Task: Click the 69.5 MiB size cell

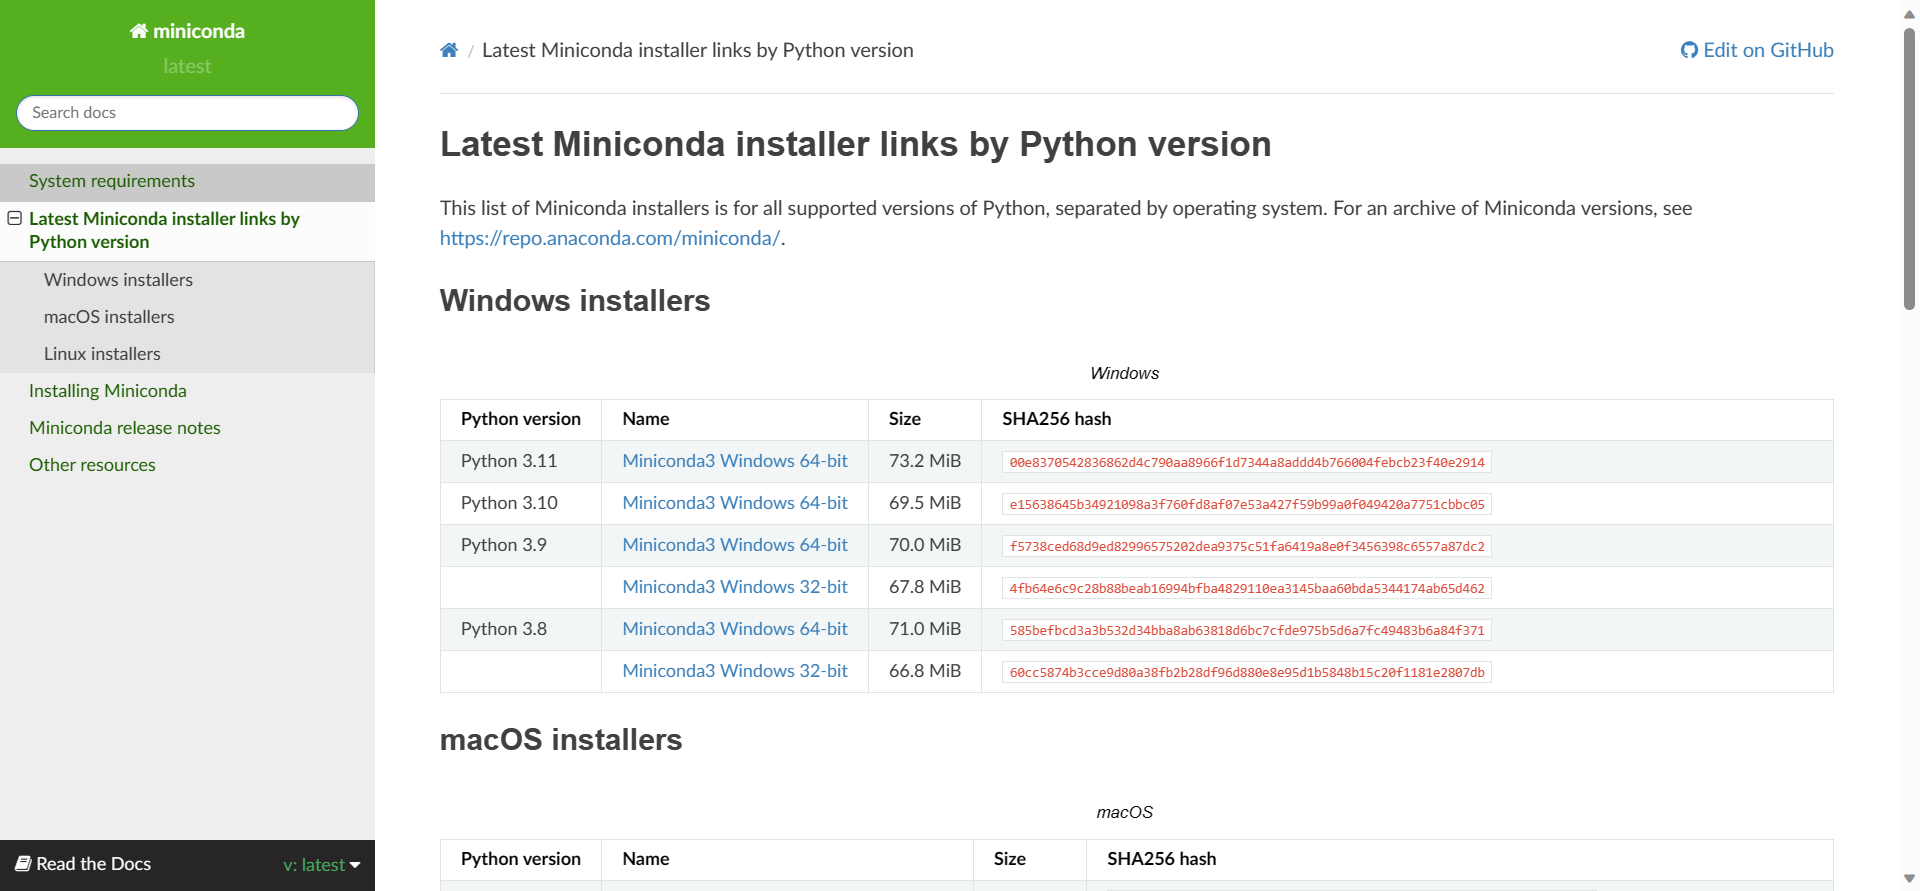Action: [x=925, y=503]
